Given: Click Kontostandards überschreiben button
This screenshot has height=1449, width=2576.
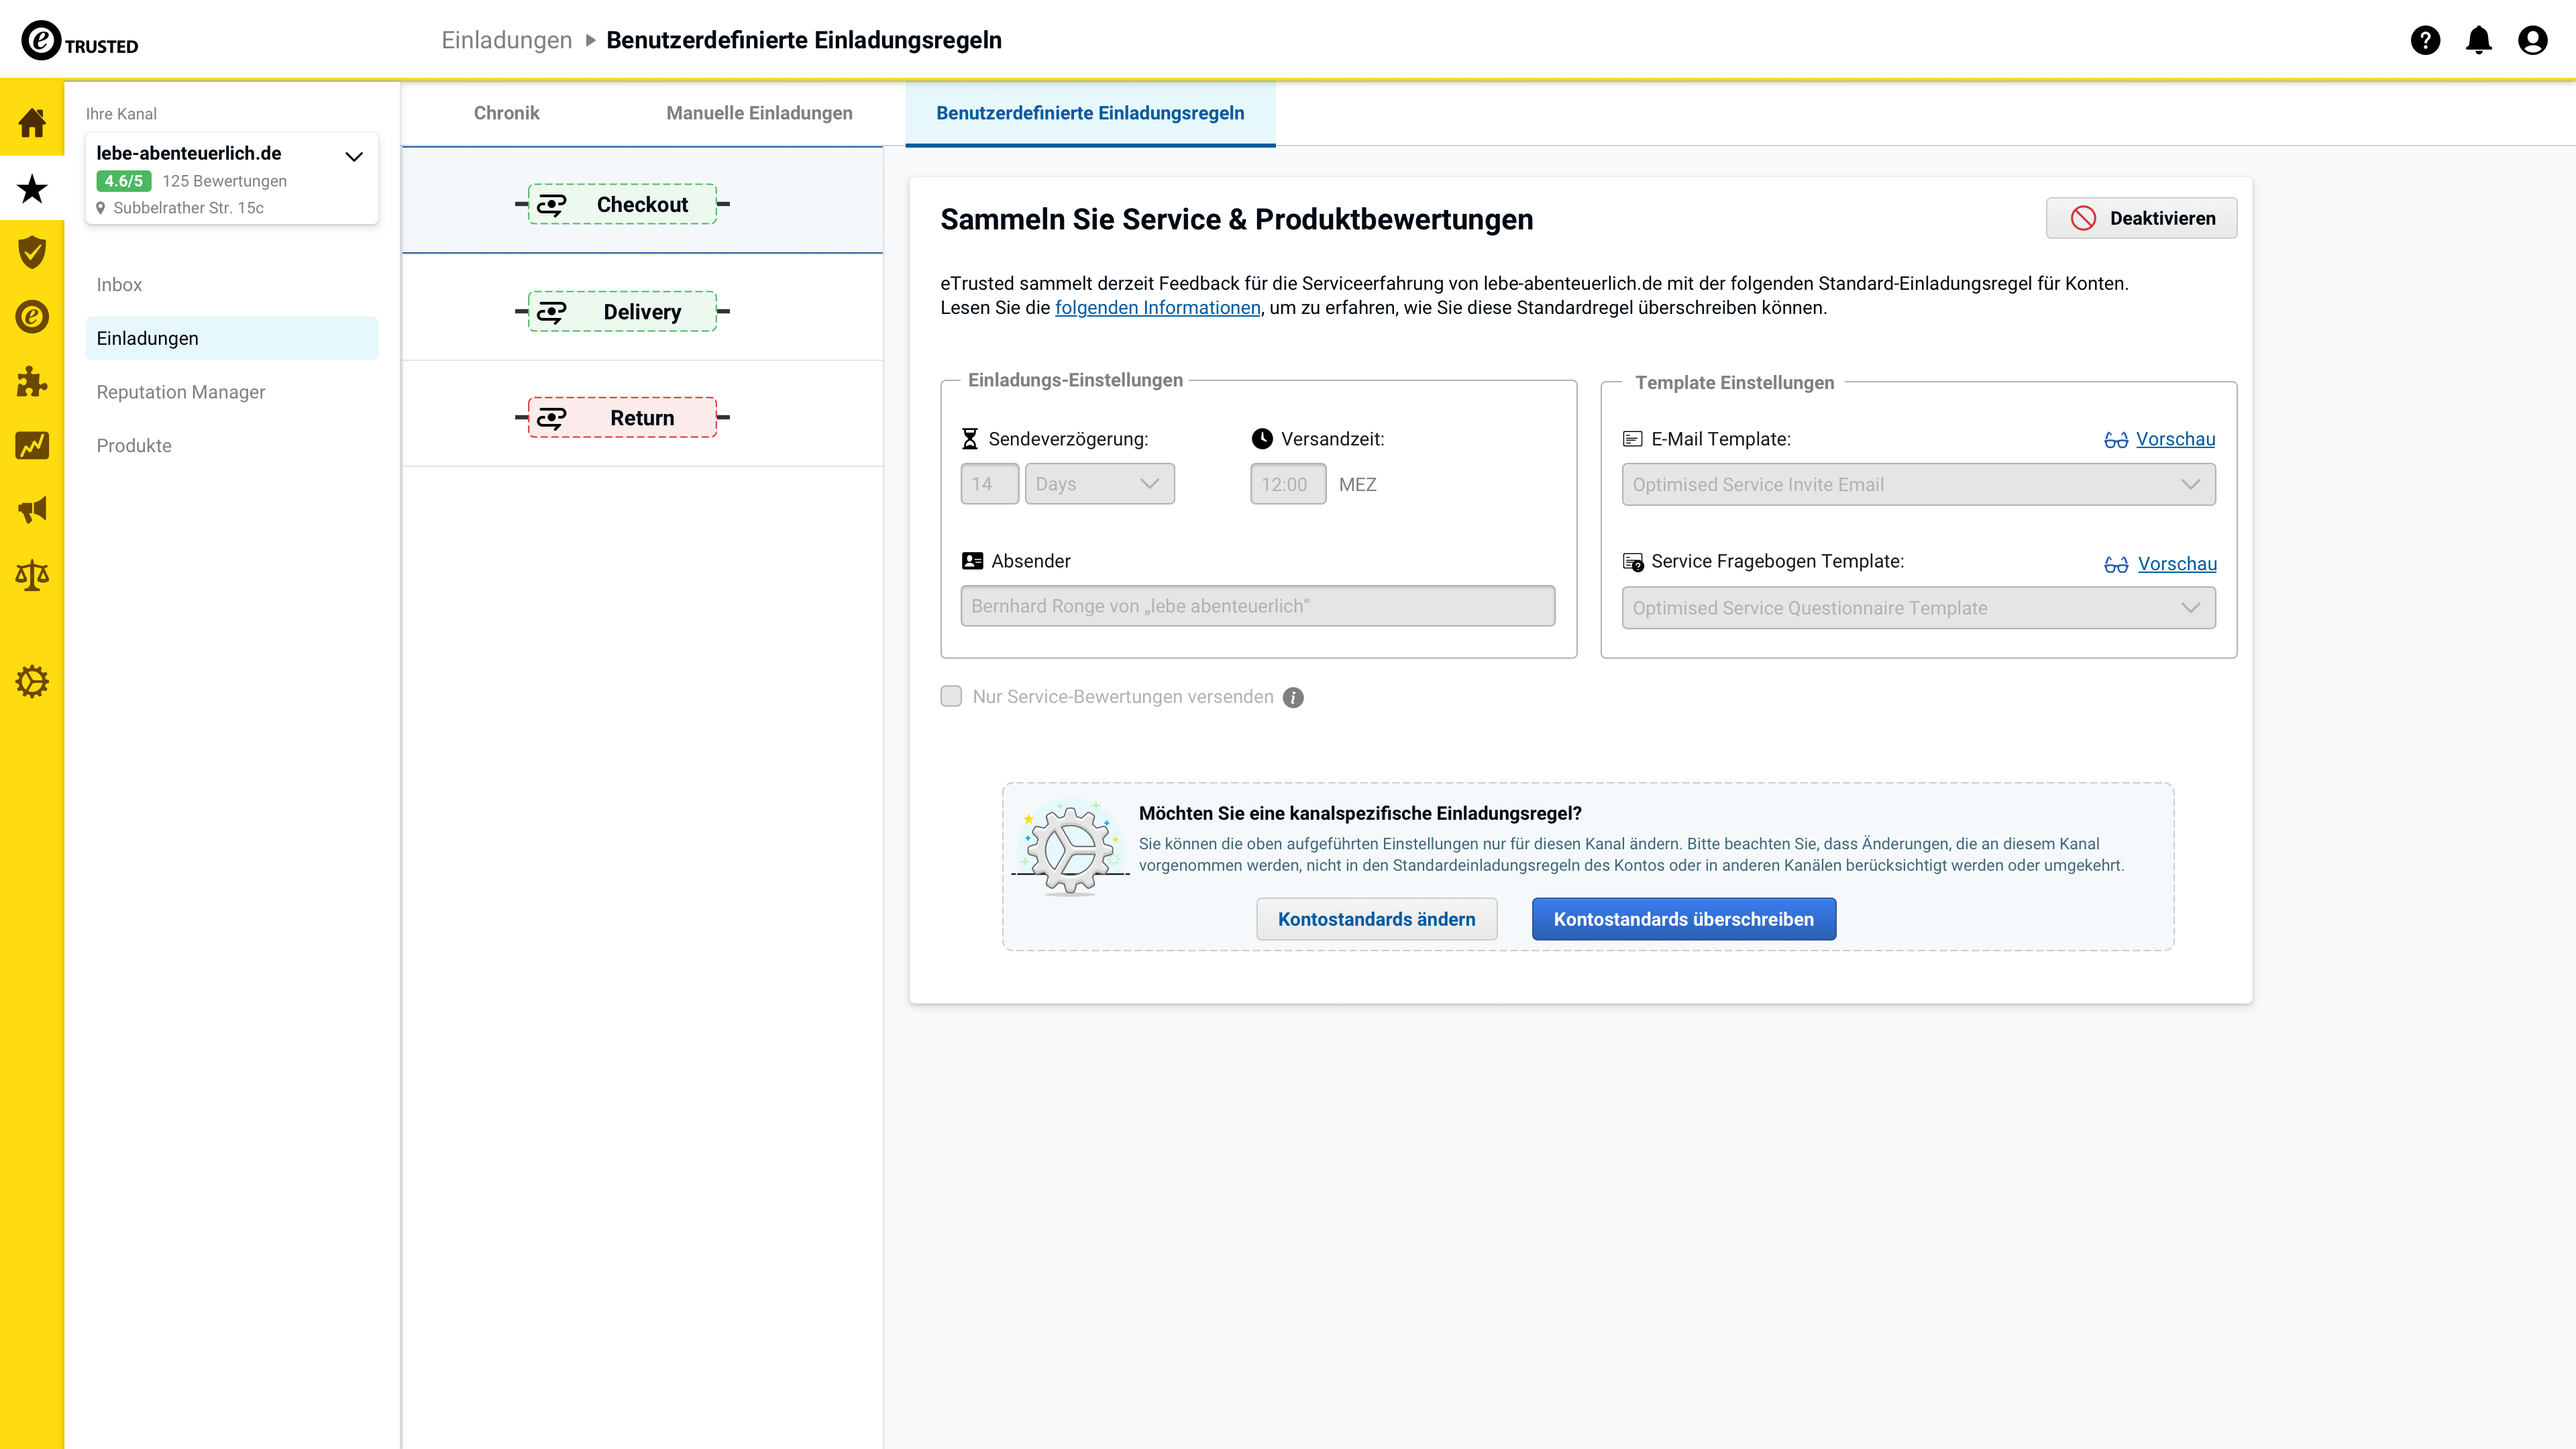Looking at the screenshot, I should click(x=1682, y=918).
